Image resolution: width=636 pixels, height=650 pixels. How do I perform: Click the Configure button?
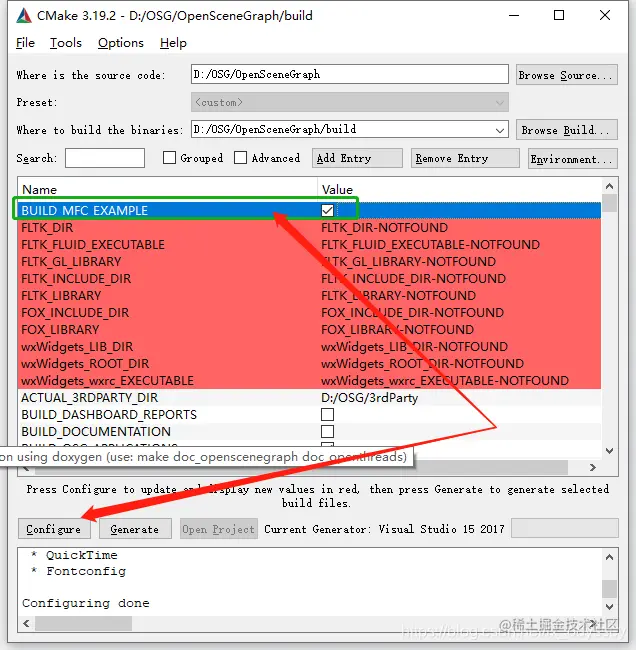click(54, 529)
